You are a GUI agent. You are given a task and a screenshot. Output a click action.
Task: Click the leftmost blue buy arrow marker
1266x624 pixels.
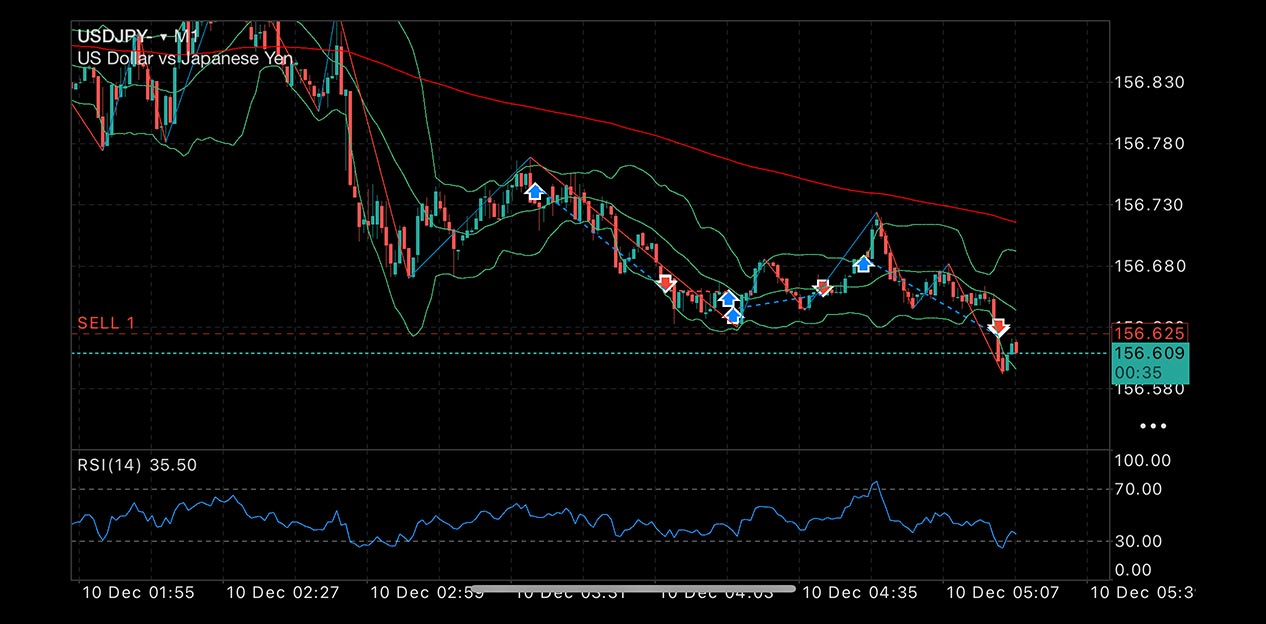click(x=534, y=191)
